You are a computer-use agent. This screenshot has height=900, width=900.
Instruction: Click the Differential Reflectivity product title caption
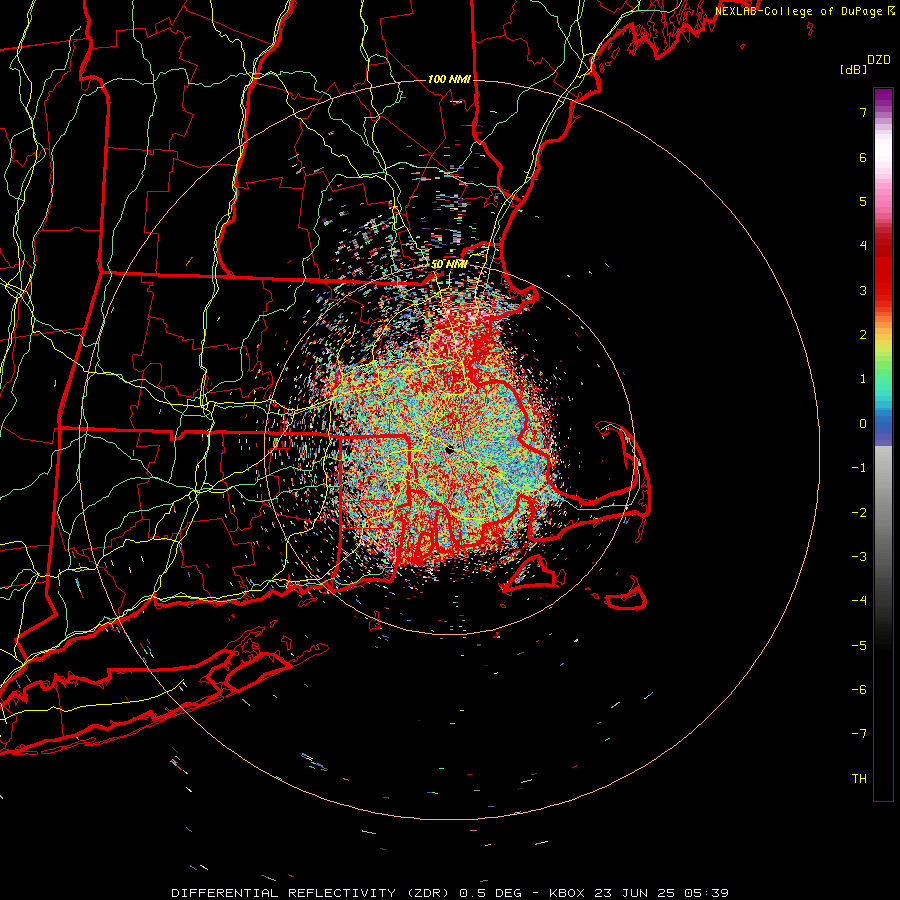click(x=450, y=893)
